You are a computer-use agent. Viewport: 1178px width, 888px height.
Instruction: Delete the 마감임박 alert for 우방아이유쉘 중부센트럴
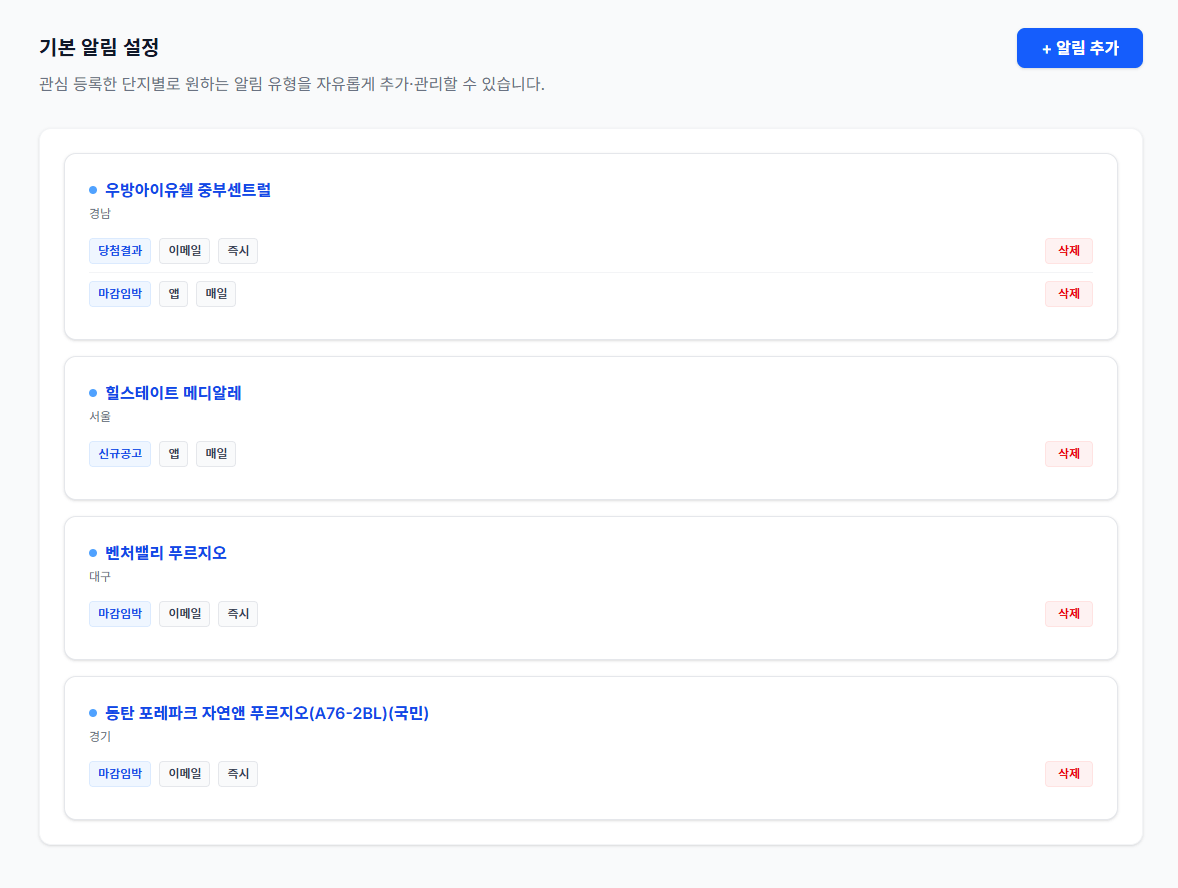1068,293
